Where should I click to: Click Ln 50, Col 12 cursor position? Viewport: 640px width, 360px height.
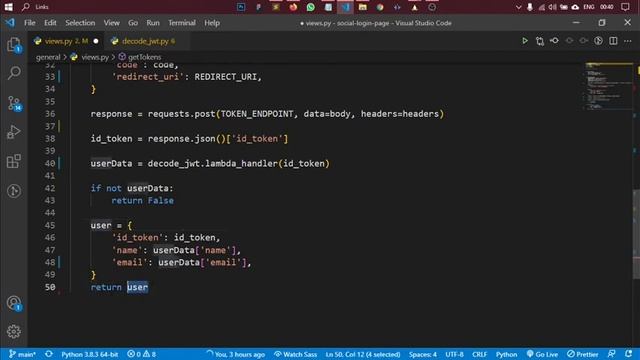click(362, 354)
